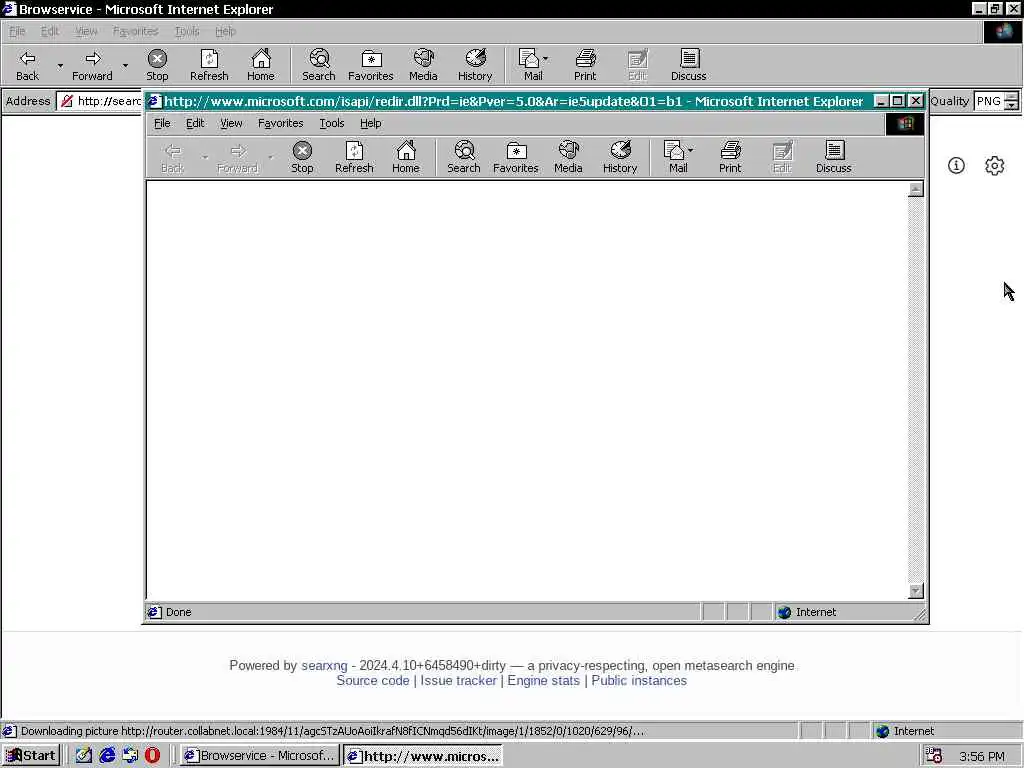Viewport: 1024px width, 768px height.
Task: Click scroll down arrow in the front window
Action: click(916, 590)
